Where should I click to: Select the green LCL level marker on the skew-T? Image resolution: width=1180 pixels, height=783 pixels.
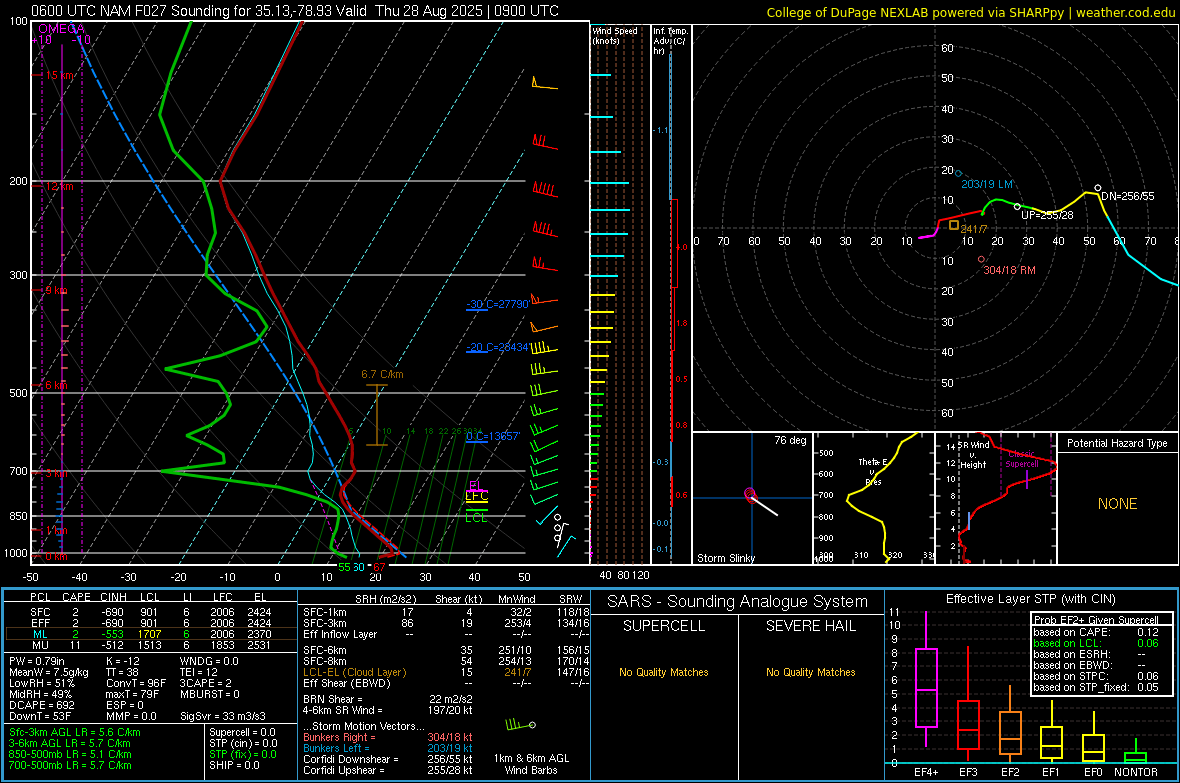pos(476,516)
